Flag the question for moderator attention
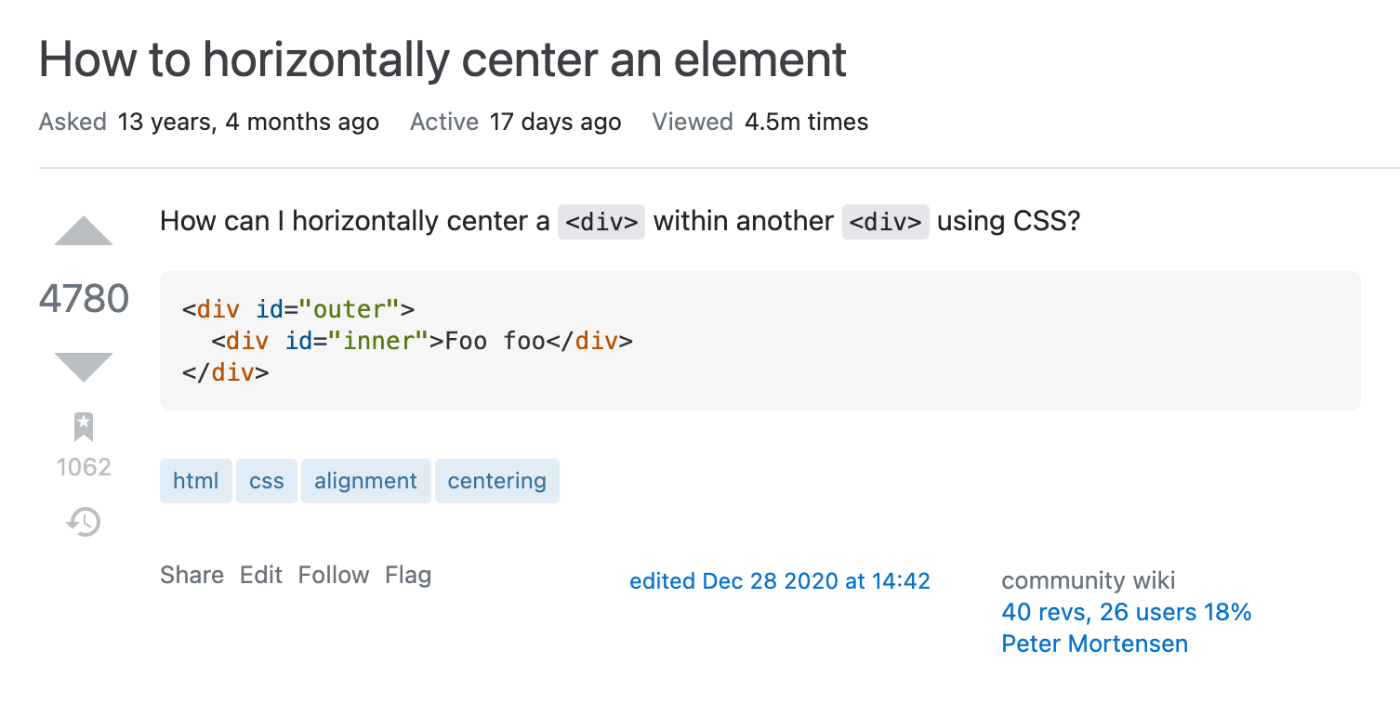The width and height of the screenshot is (1400, 715). [408, 575]
